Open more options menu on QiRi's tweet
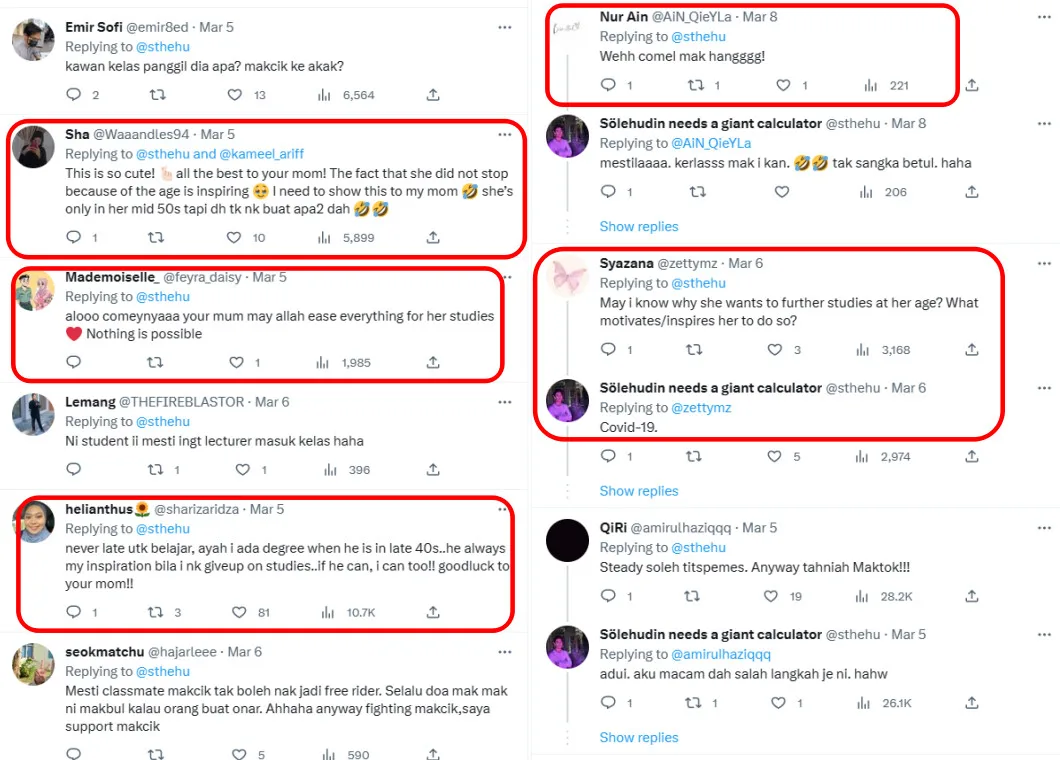This screenshot has height=760, width=1060. click(1044, 527)
